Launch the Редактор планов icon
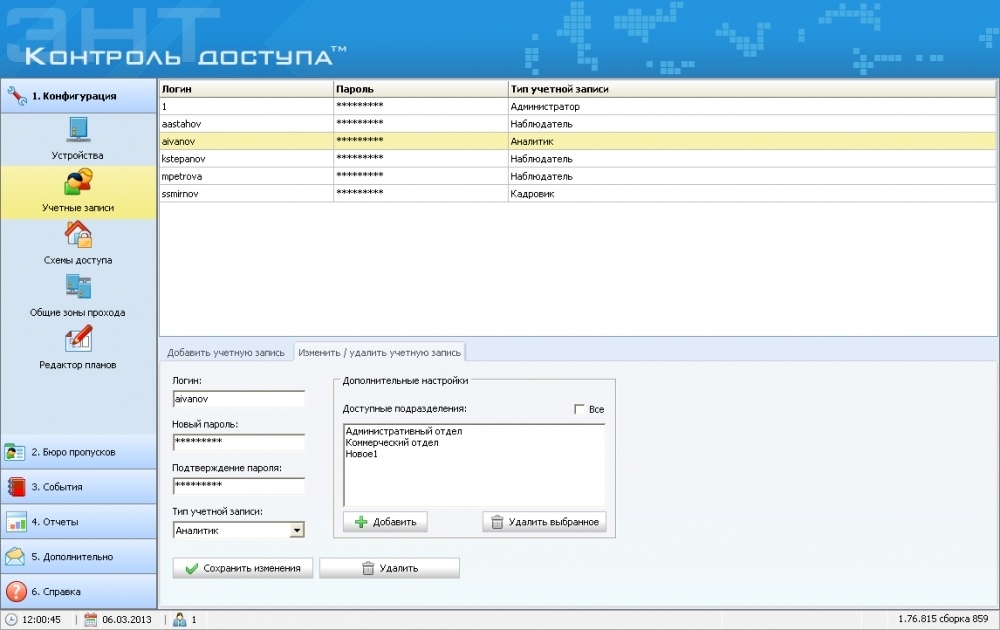The width and height of the screenshot is (1000, 630). [x=78, y=339]
